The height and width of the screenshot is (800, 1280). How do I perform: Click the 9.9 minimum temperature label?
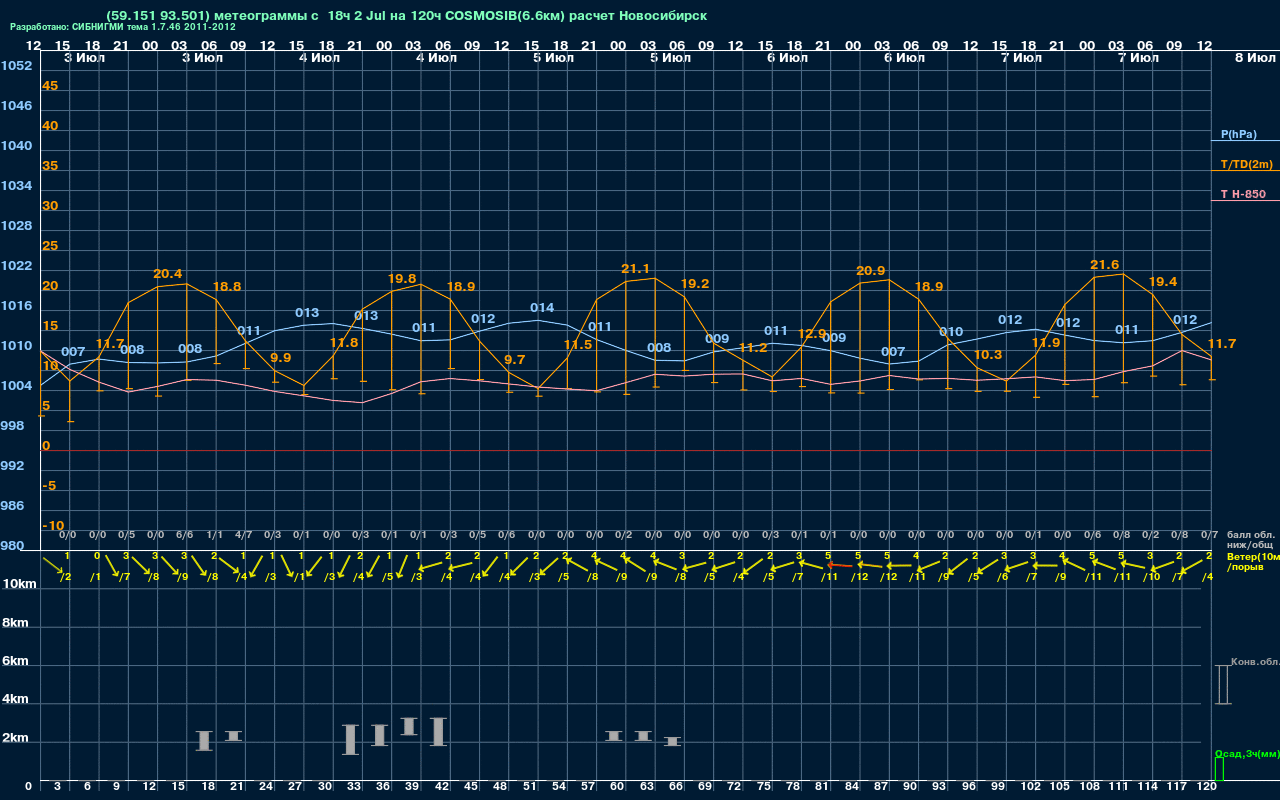point(281,358)
